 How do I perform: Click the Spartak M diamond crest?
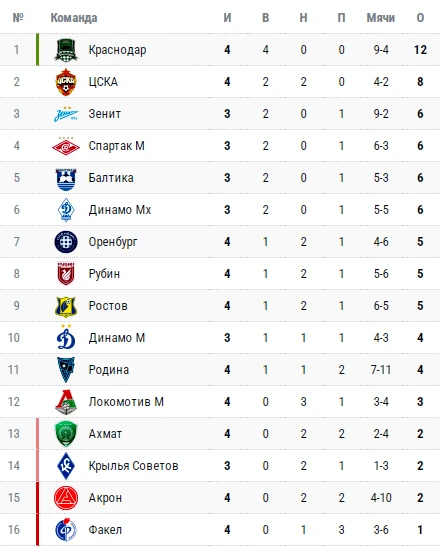(66, 146)
